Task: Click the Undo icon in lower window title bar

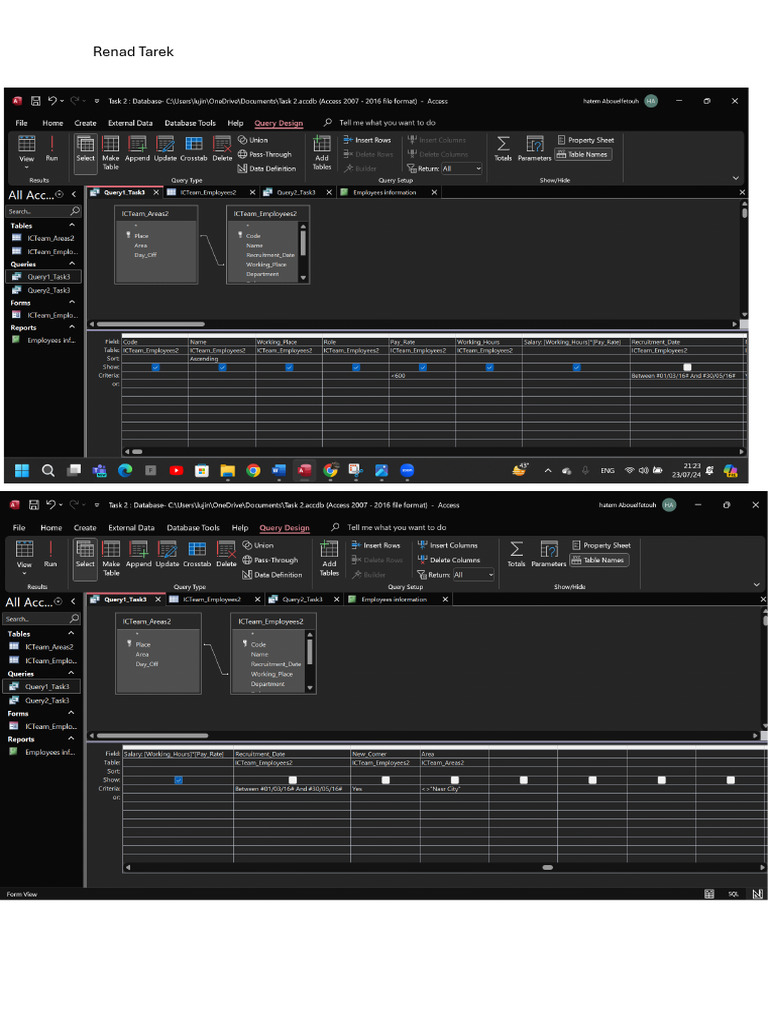Action: (x=51, y=504)
